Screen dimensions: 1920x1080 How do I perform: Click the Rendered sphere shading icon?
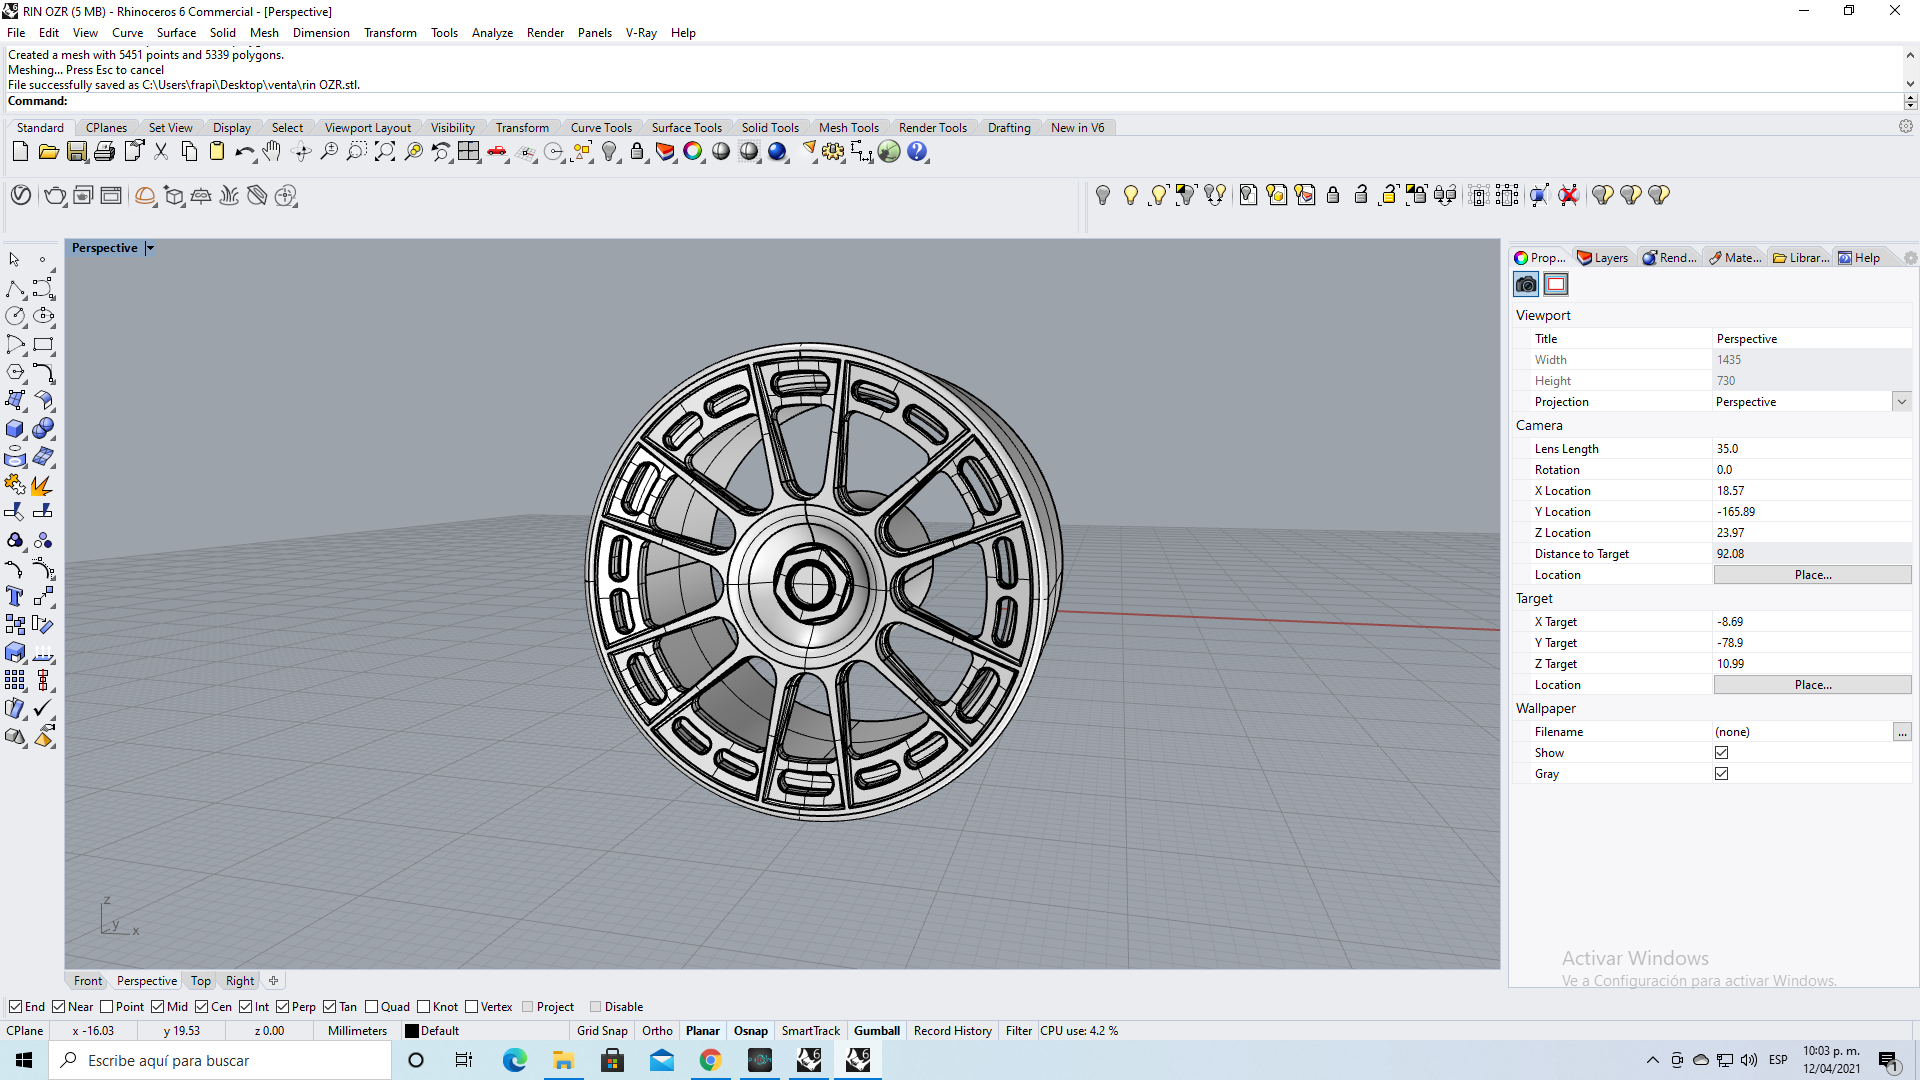pos(777,152)
